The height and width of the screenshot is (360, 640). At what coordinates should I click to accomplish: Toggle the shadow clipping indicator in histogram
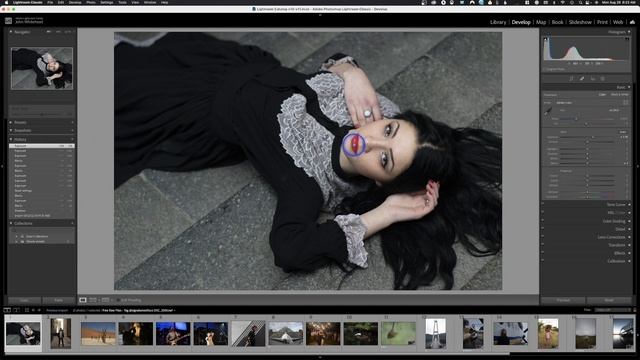[x=546, y=39]
